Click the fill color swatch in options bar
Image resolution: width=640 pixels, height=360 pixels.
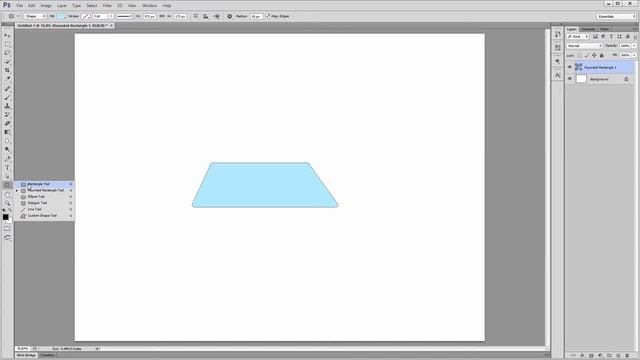[61, 16]
